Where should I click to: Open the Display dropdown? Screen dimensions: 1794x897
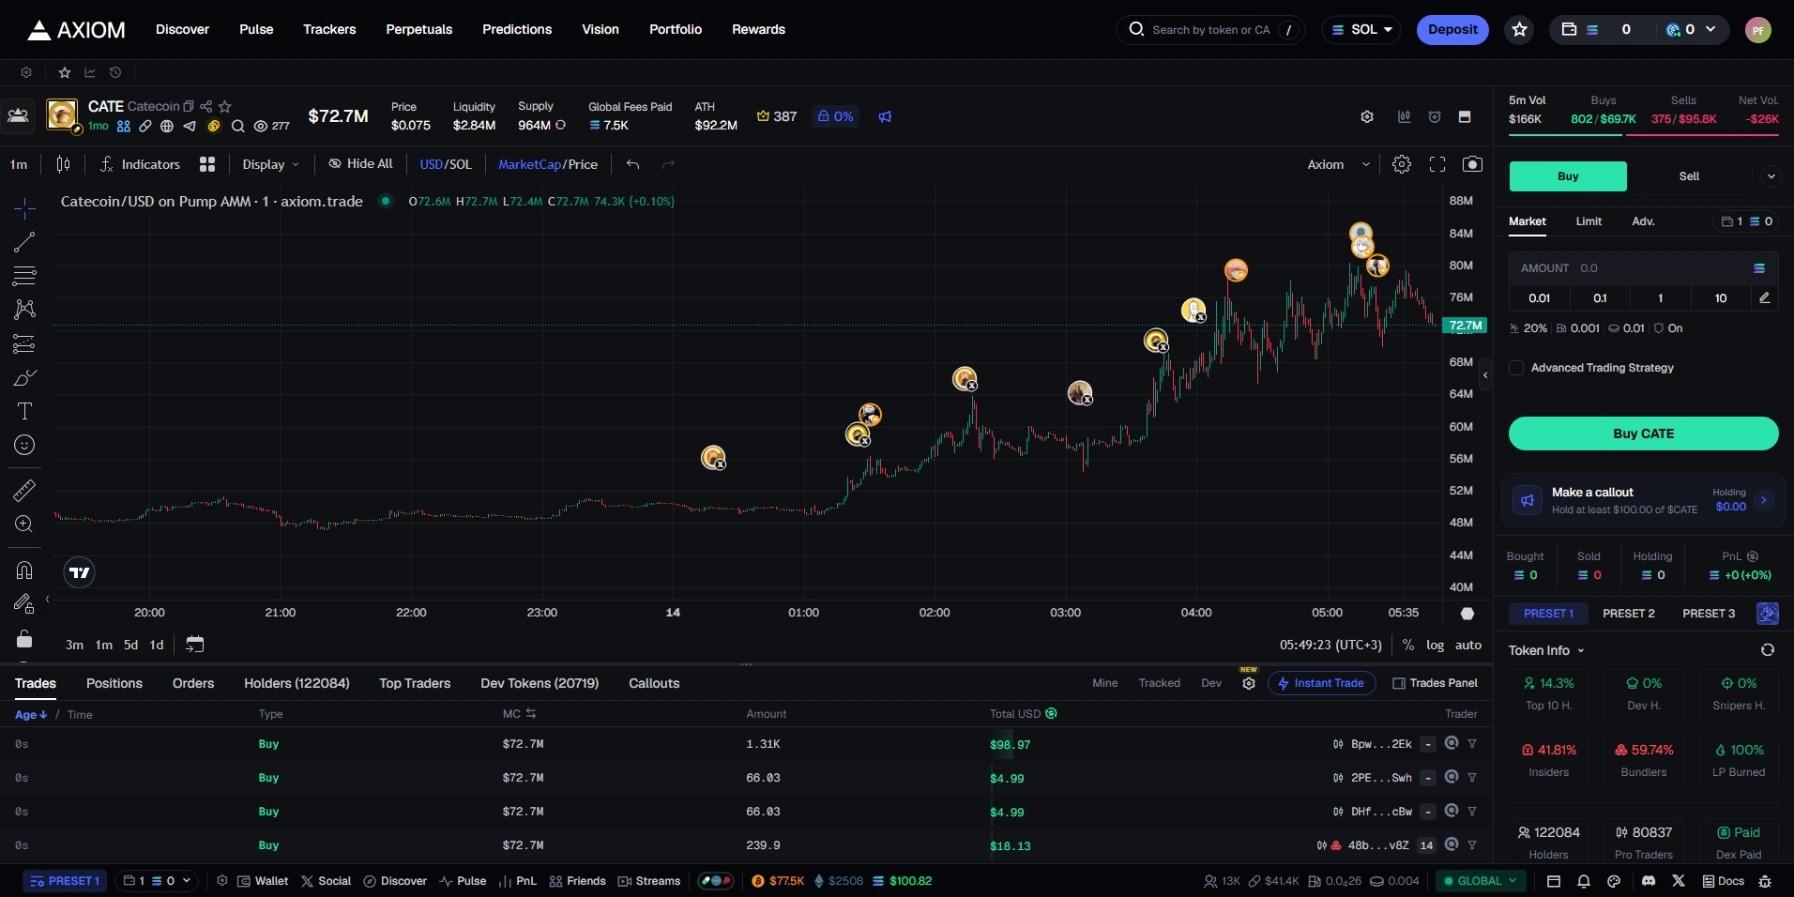270,164
